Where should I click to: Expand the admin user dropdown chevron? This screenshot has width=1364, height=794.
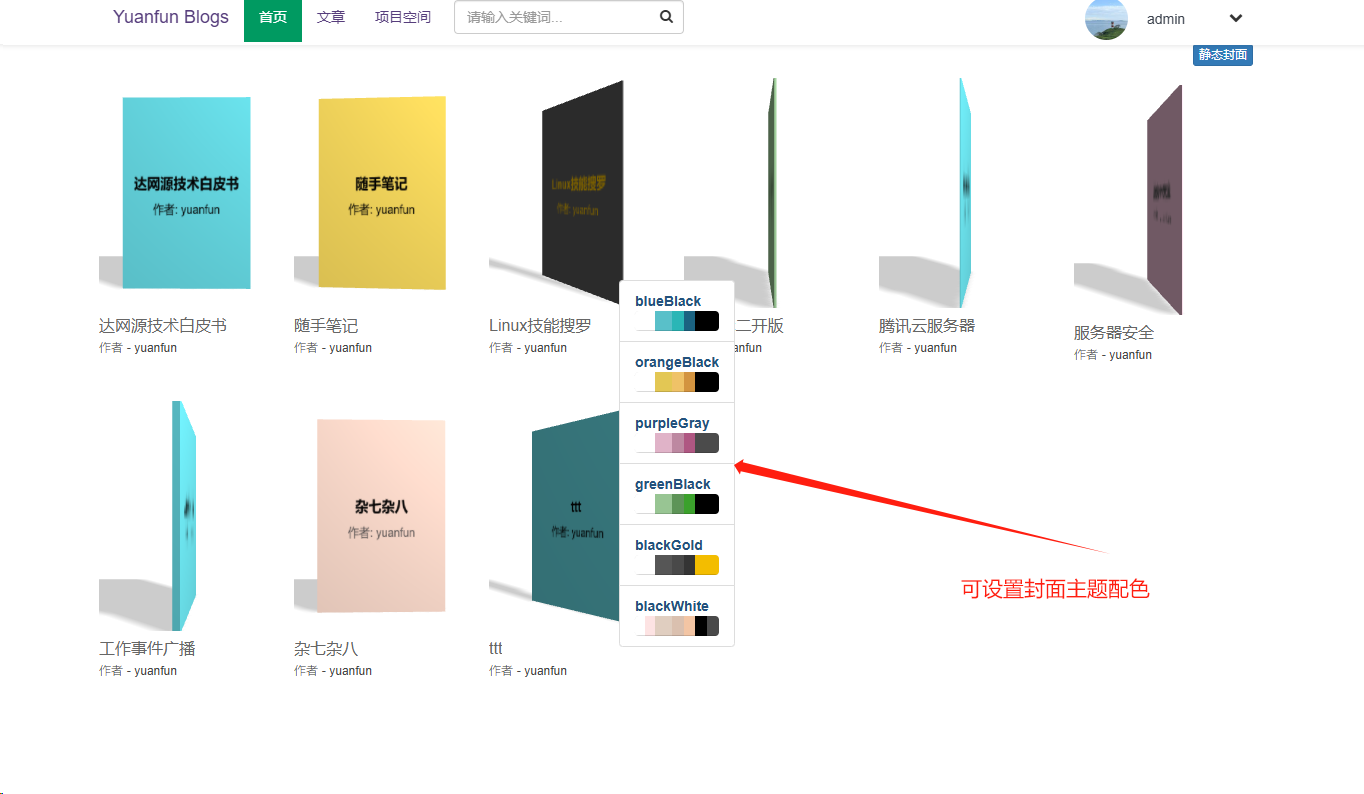tap(1235, 18)
